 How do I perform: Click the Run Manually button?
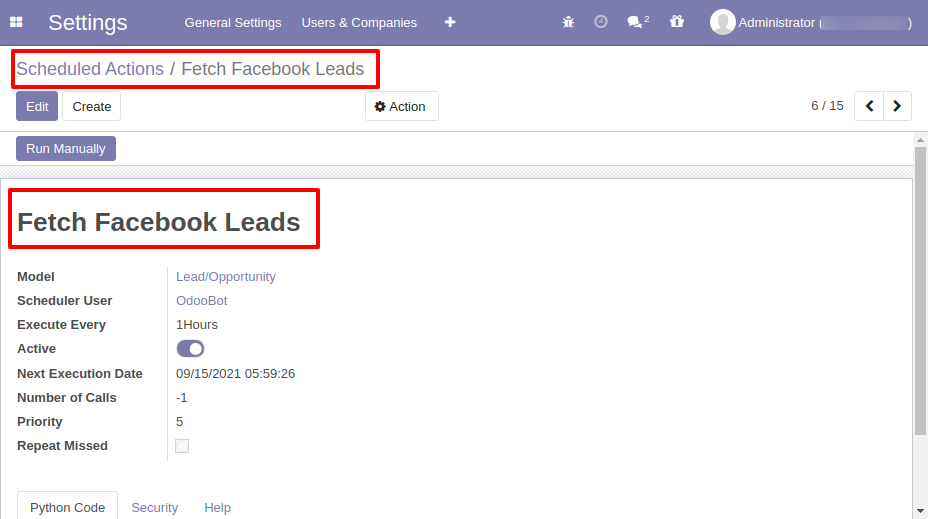click(66, 149)
